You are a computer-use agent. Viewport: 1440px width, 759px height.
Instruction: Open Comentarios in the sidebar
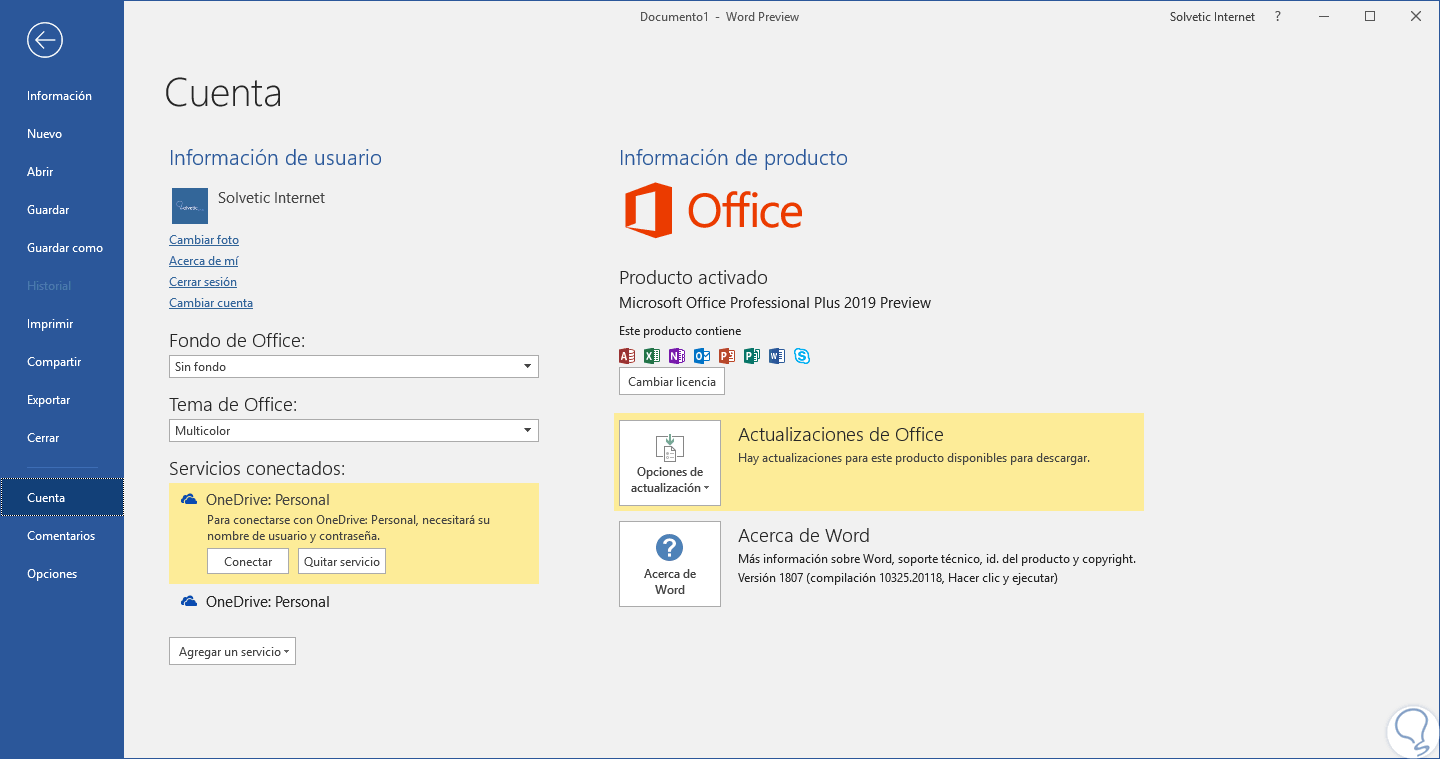(61, 536)
